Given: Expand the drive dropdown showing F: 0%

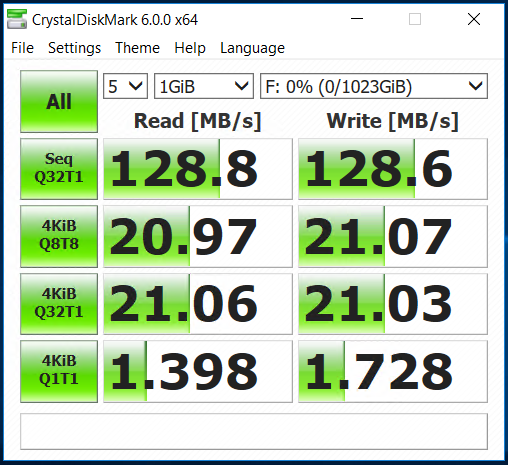Looking at the screenshot, I should 374,86.
